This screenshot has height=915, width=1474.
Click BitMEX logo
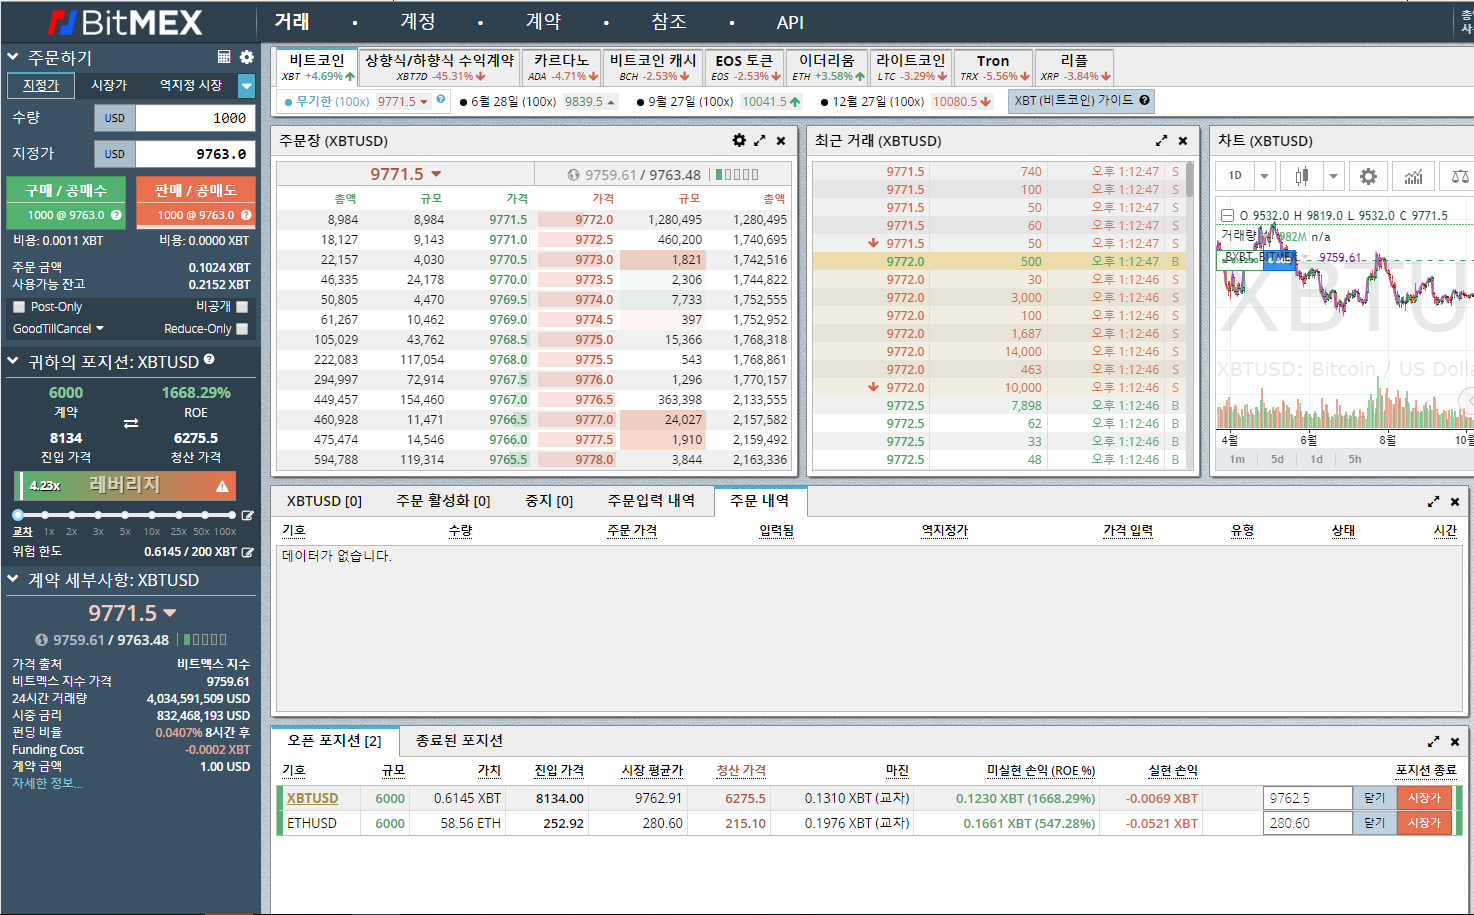tap(126, 22)
